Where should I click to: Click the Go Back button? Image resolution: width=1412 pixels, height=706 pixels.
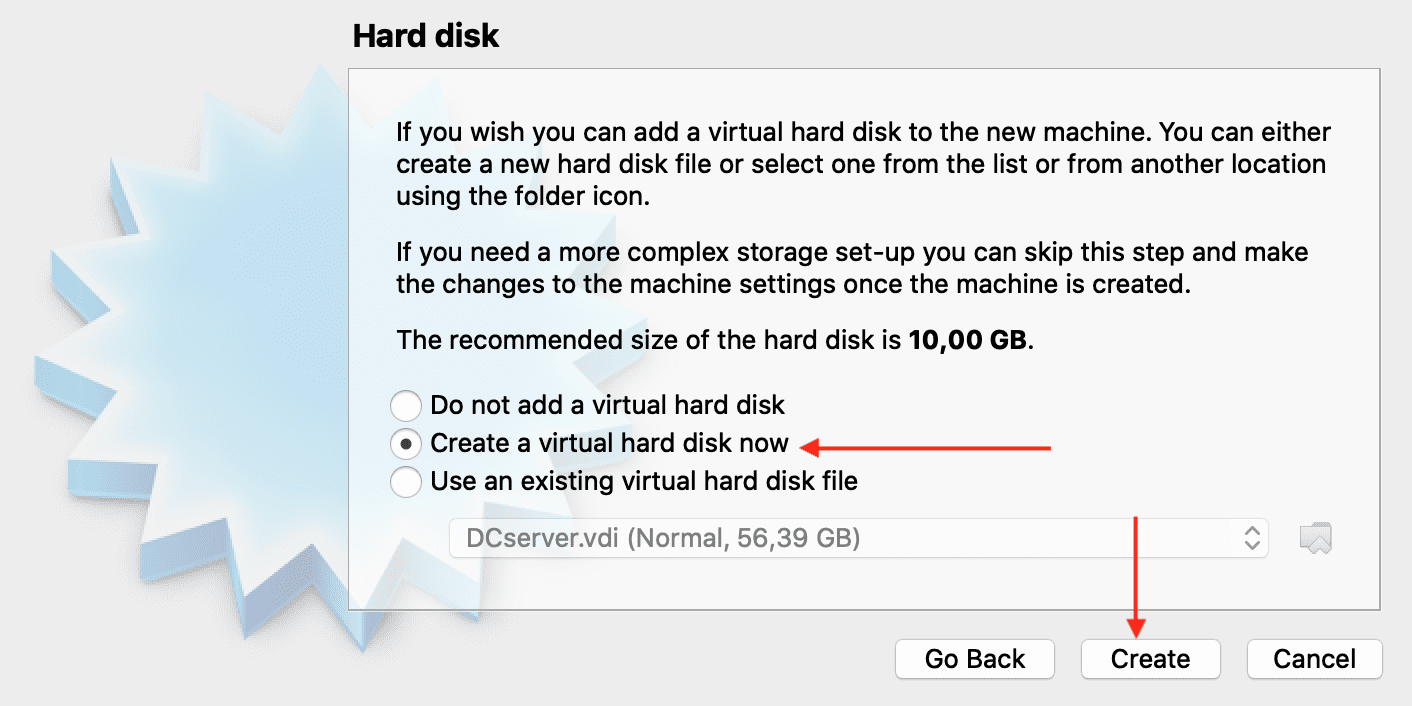[x=975, y=659]
